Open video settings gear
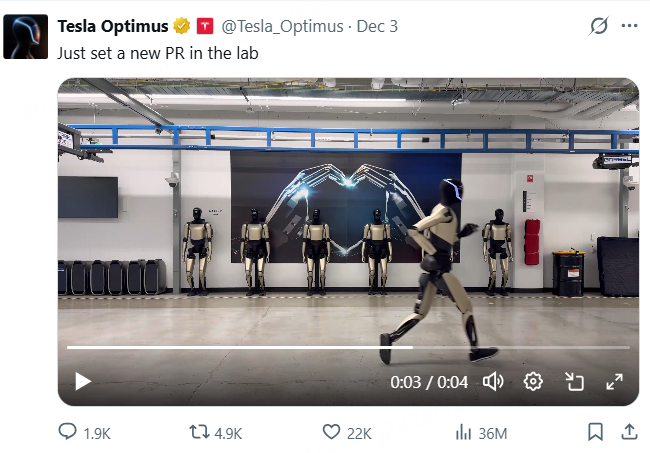This screenshot has width=650, height=453. pos(534,381)
